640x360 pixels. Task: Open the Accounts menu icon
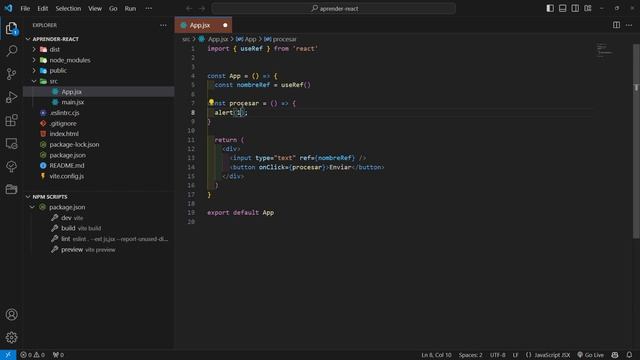click(11, 314)
